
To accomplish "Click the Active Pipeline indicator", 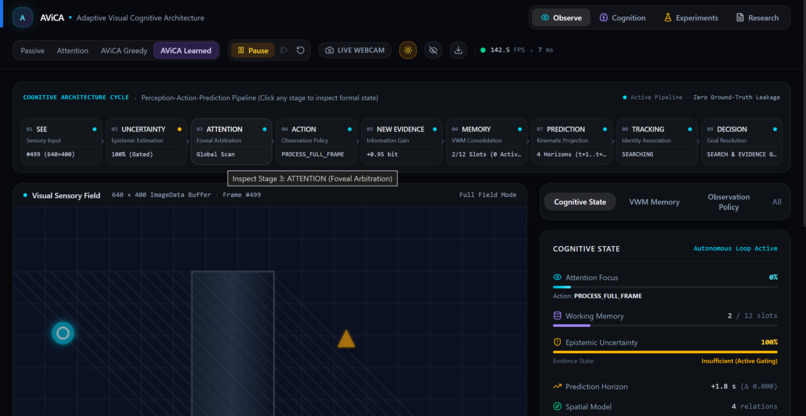I will 654,97.
